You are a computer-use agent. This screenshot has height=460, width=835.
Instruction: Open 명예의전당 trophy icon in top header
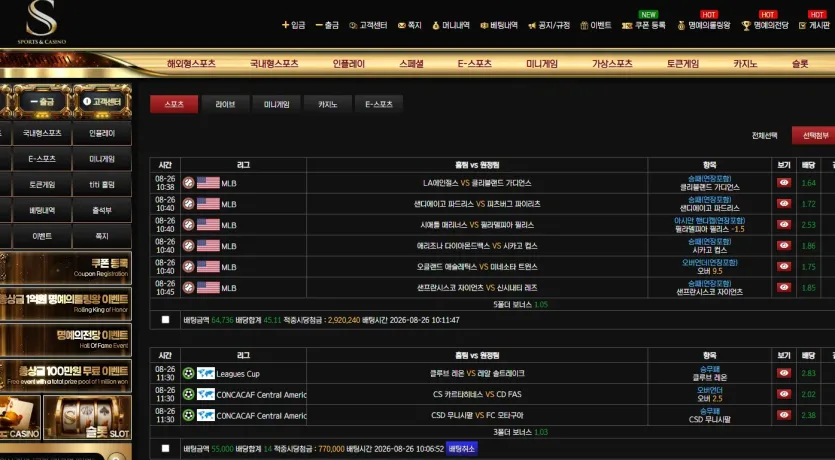click(746, 26)
